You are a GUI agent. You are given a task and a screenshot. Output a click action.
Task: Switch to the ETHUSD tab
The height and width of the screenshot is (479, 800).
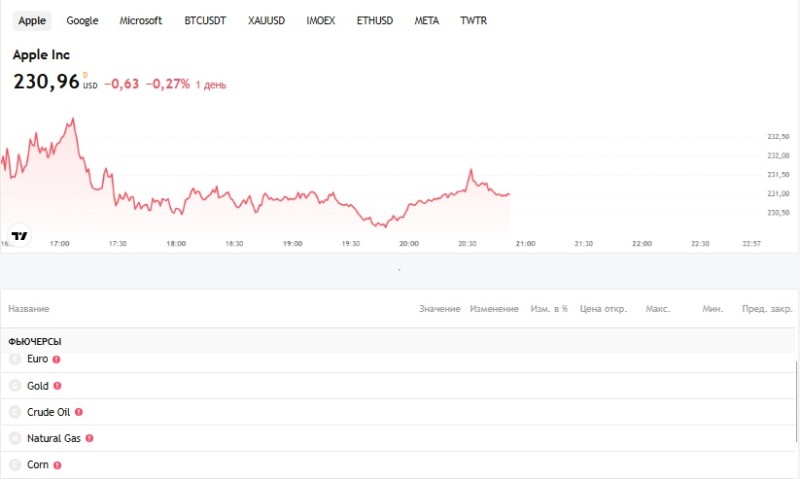point(374,21)
